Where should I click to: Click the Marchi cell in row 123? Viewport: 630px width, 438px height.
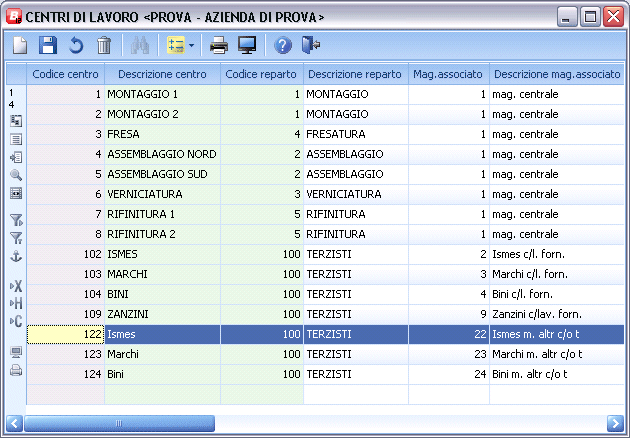(x=162, y=354)
